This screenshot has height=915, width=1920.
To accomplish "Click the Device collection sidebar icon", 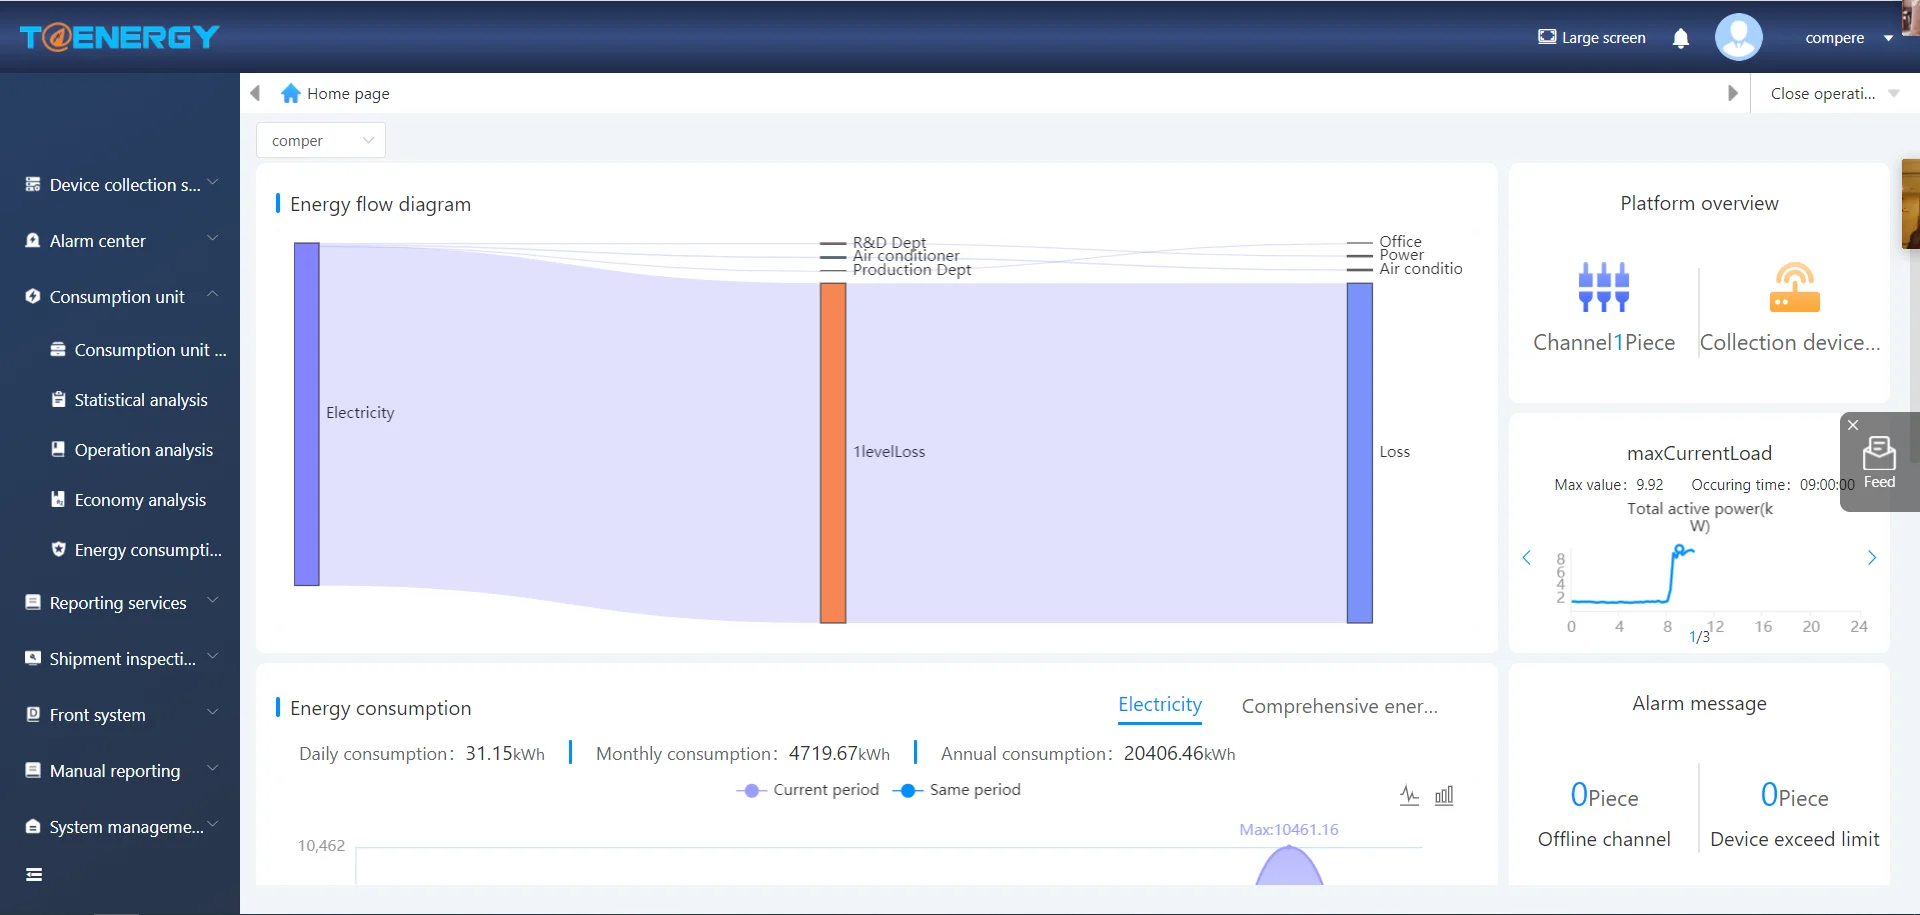I will 33,185.
